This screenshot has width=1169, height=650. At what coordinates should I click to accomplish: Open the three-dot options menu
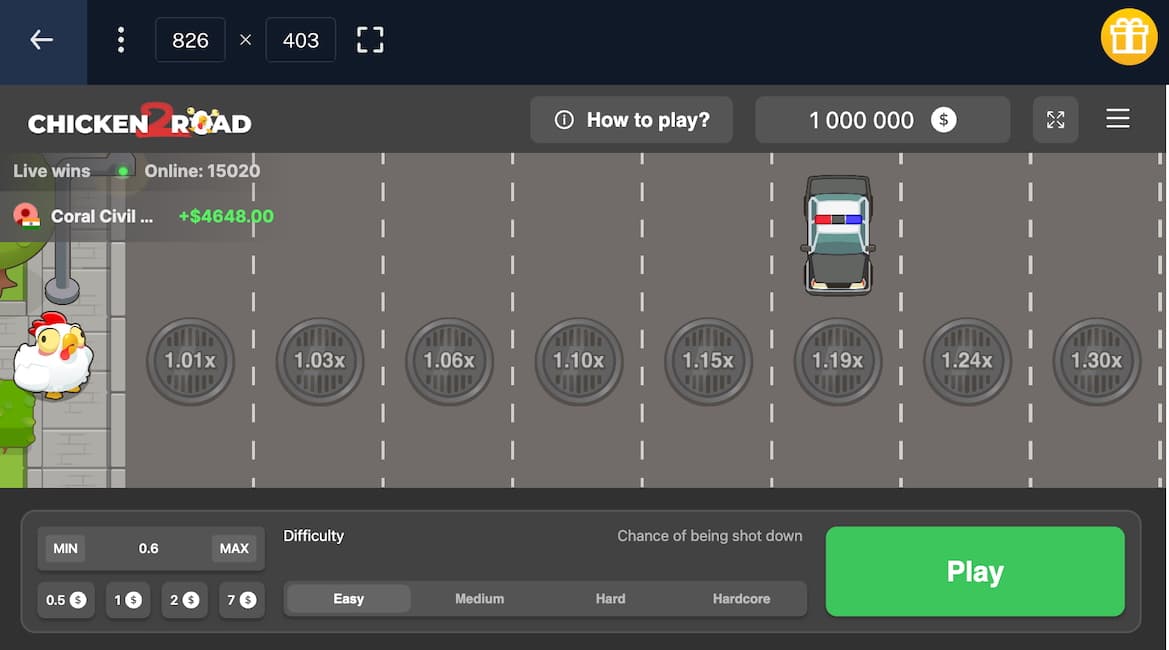coord(121,40)
